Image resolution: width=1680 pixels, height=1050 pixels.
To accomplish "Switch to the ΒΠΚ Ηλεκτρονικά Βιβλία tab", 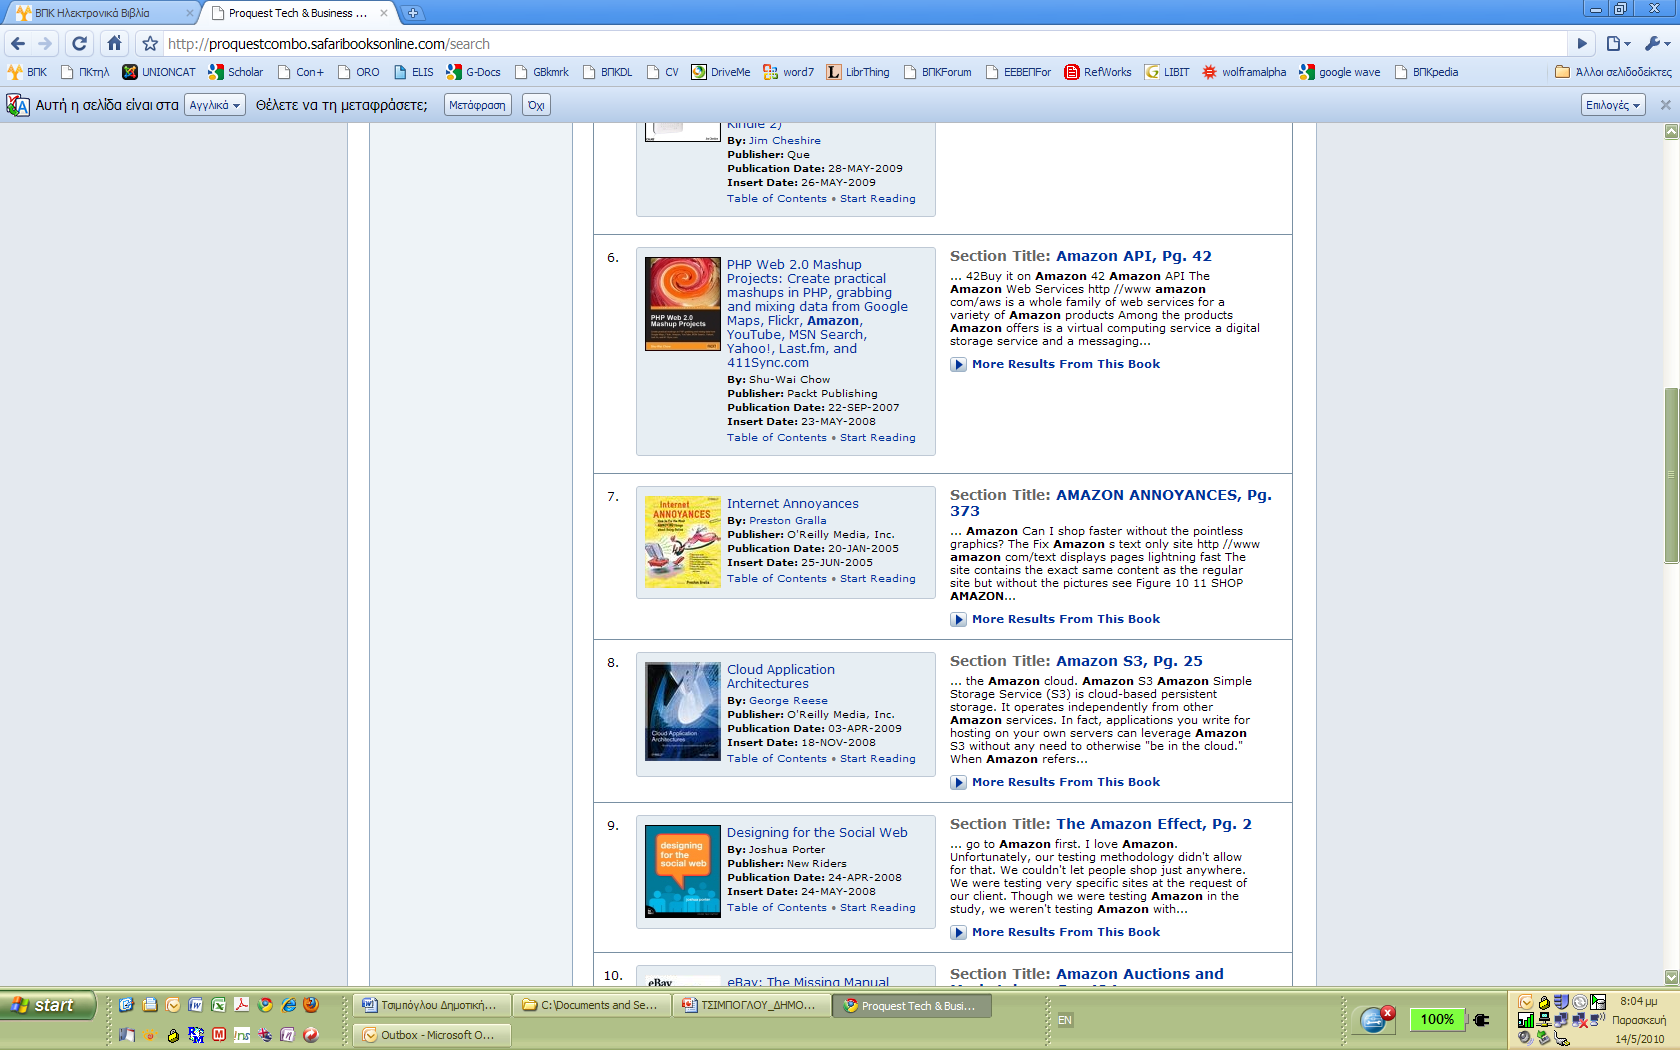I will (x=100, y=13).
